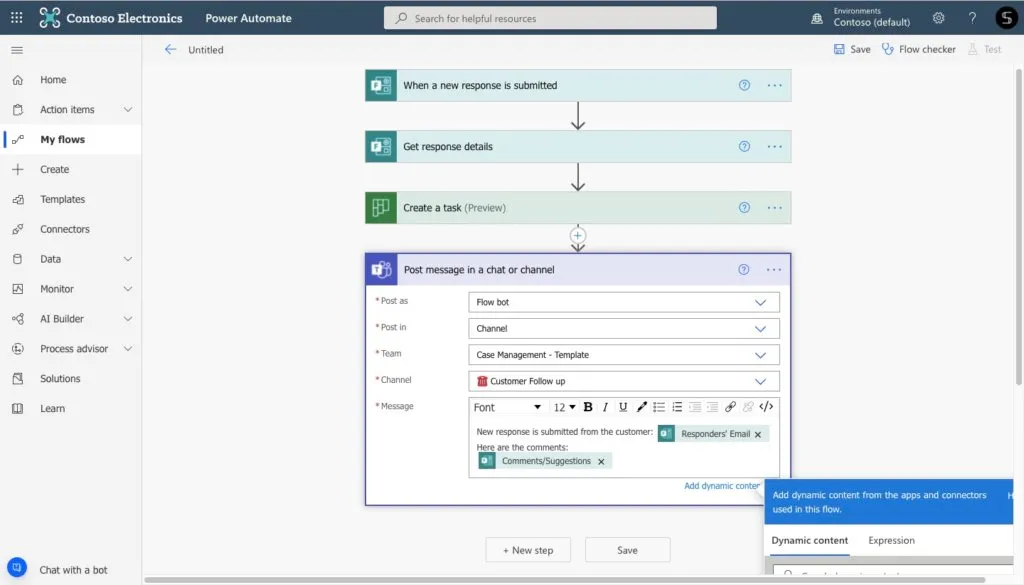The height and width of the screenshot is (585, 1024).
Task: Remove the Comments/Suggestions token
Action: [601, 462]
